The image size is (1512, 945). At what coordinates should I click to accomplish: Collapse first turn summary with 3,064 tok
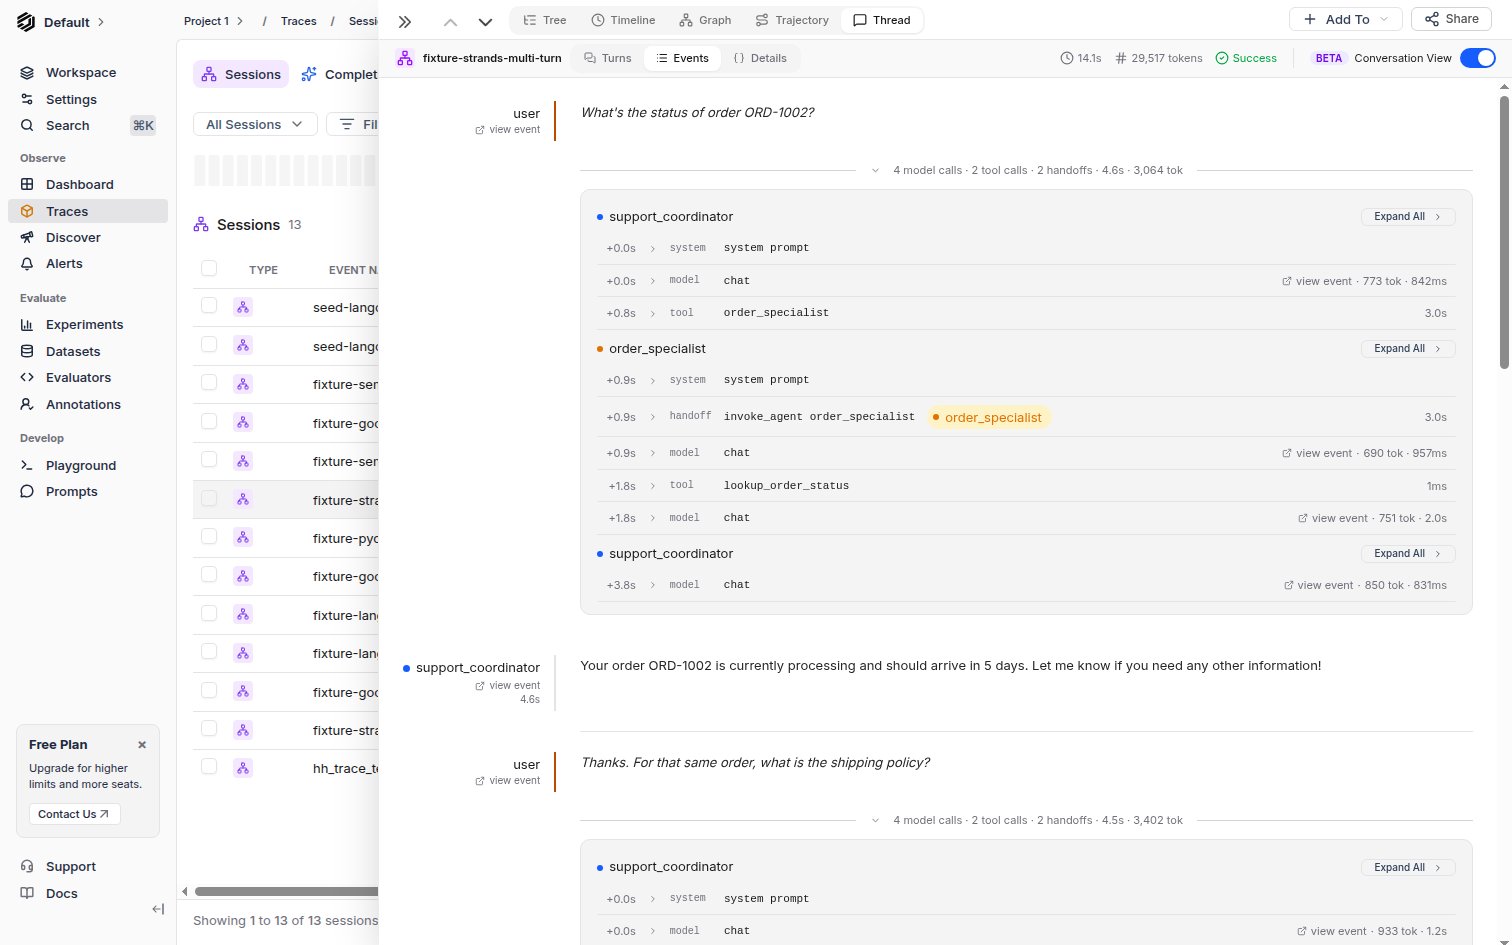point(1026,170)
